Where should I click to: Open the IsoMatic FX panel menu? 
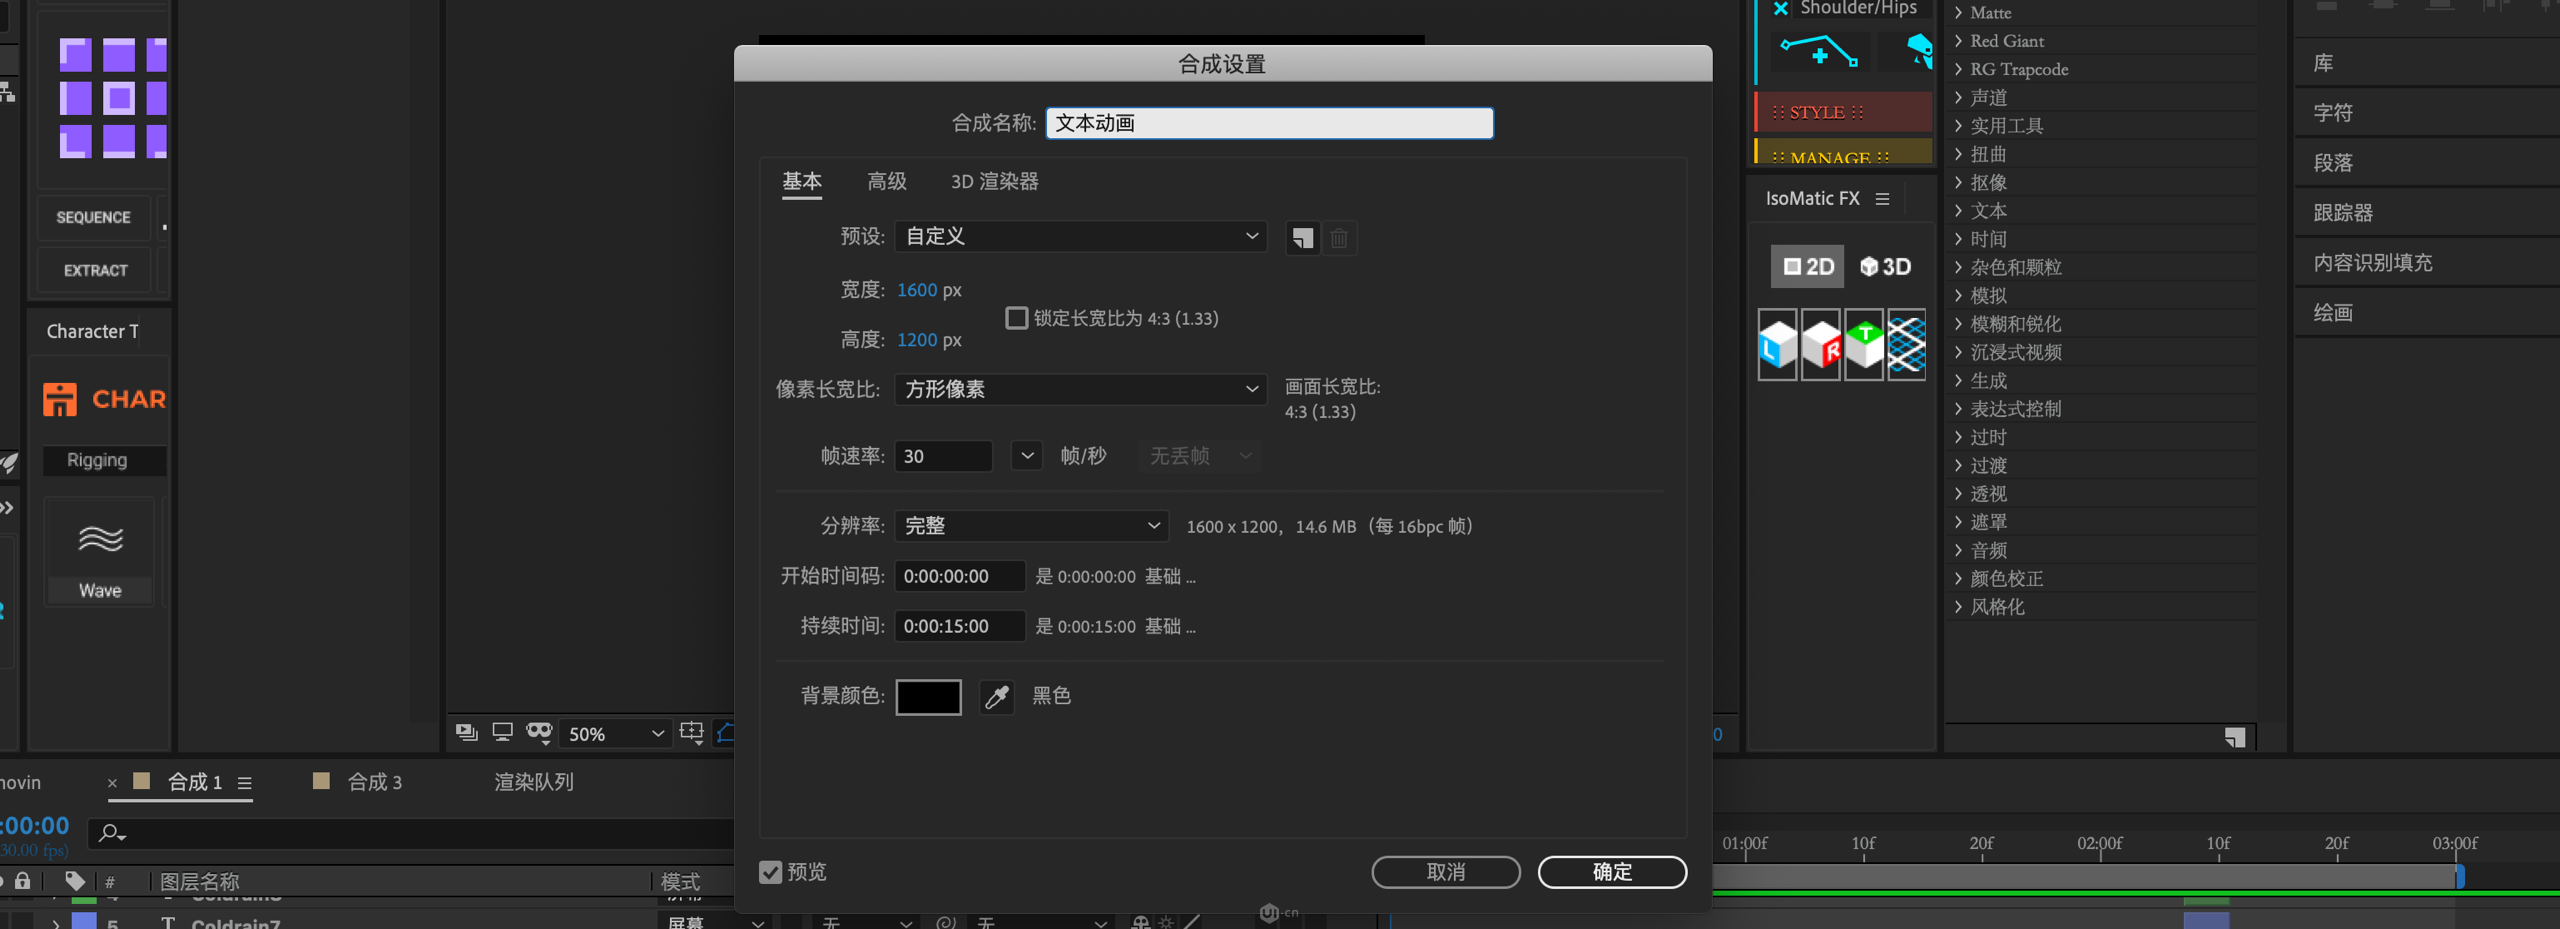1882,199
